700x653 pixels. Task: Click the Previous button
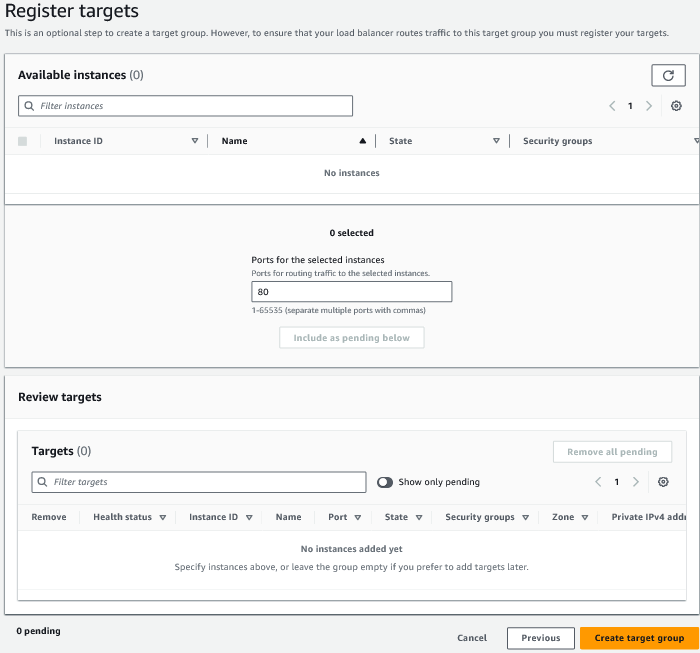click(x=540, y=638)
